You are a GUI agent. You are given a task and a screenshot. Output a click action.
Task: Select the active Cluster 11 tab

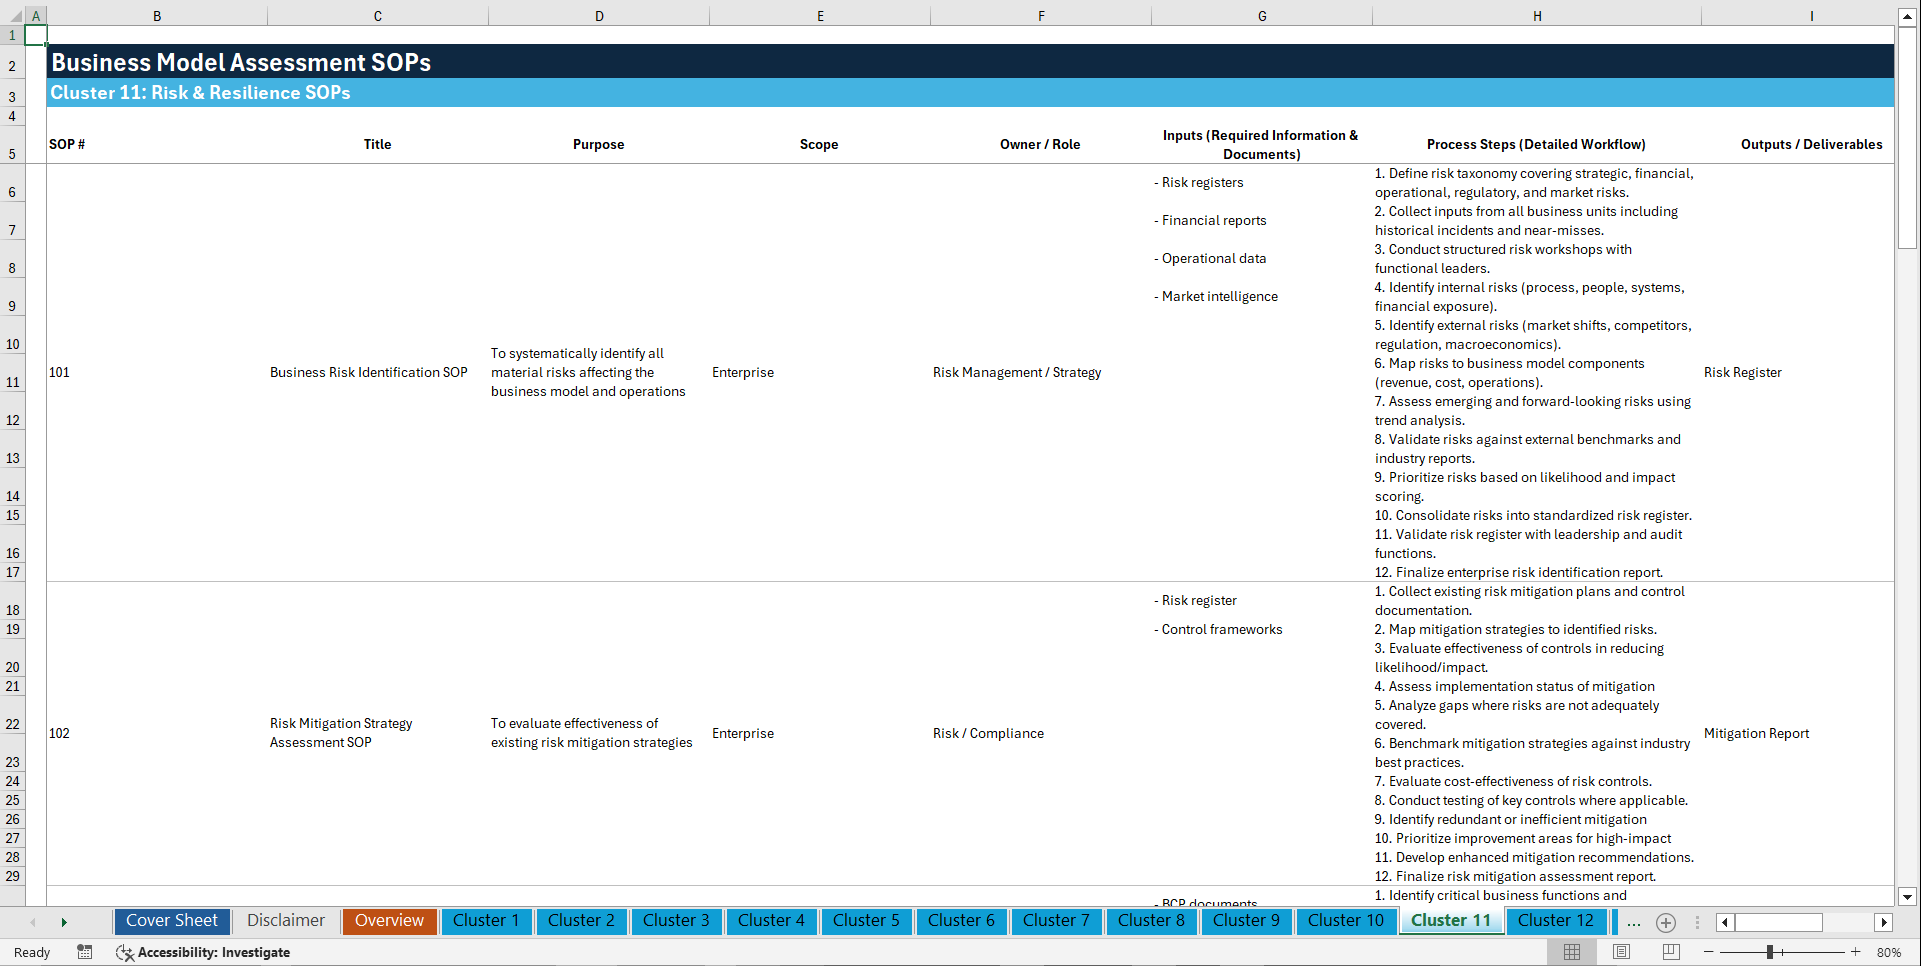1451,921
